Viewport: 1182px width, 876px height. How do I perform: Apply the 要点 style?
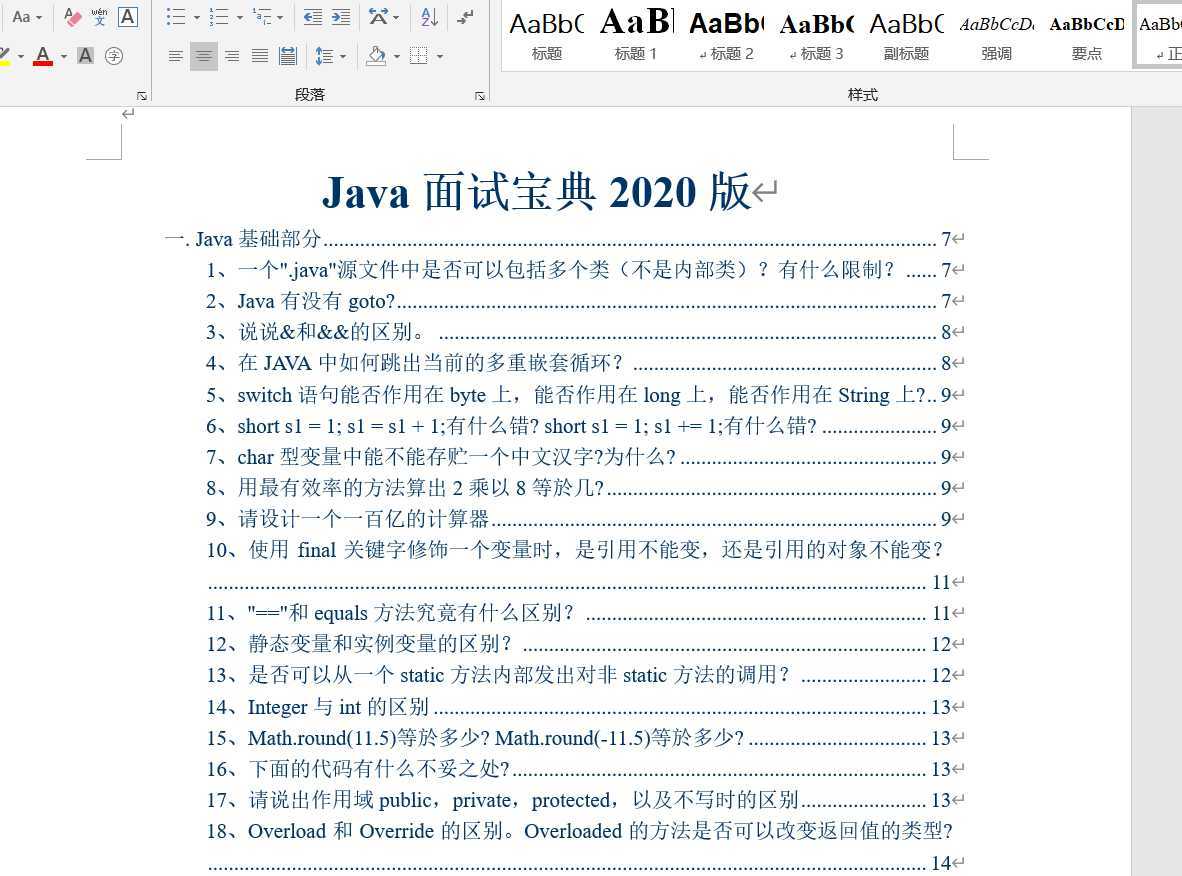1086,36
